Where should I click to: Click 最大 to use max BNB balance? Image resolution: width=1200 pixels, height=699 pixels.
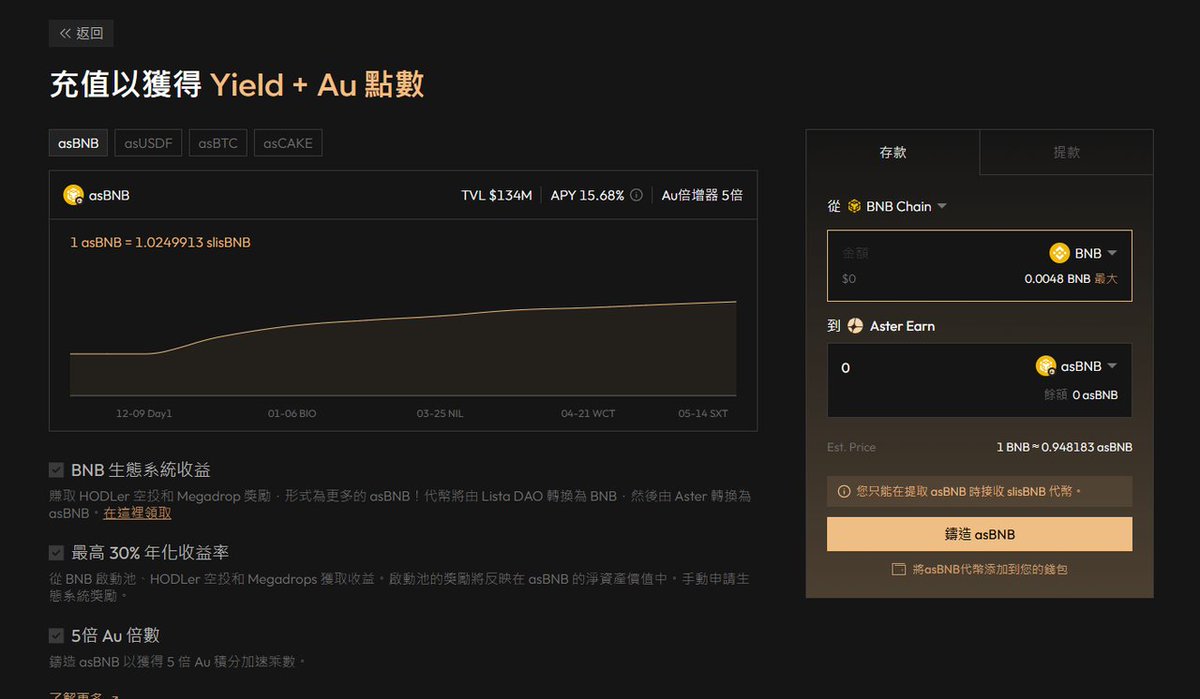pos(1106,279)
